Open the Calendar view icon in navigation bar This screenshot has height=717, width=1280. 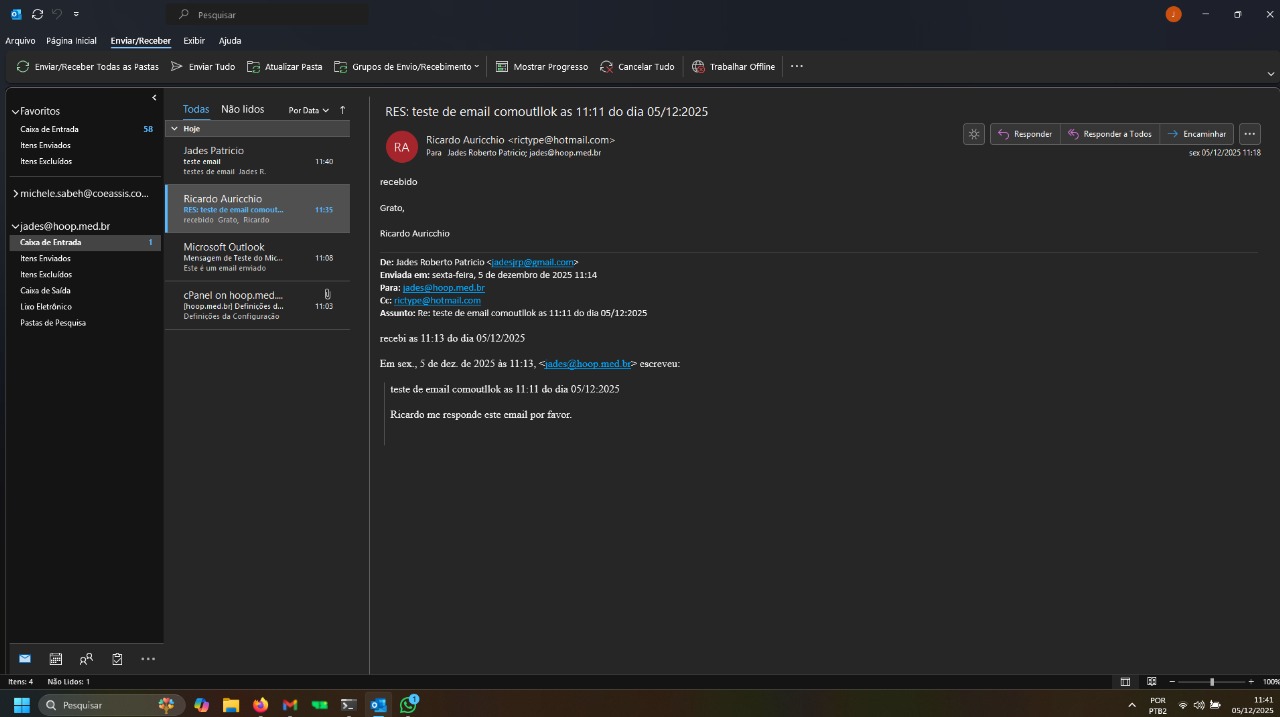click(x=56, y=659)
